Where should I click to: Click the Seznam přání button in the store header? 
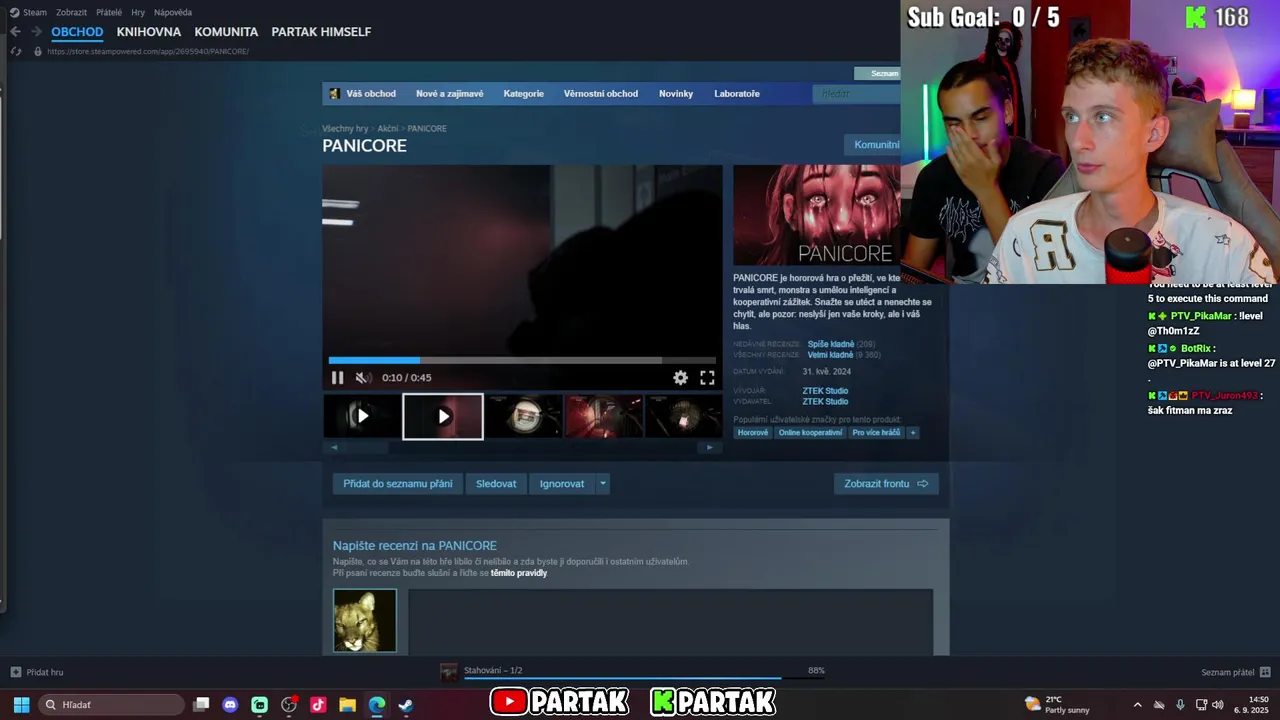pos(878,73)
